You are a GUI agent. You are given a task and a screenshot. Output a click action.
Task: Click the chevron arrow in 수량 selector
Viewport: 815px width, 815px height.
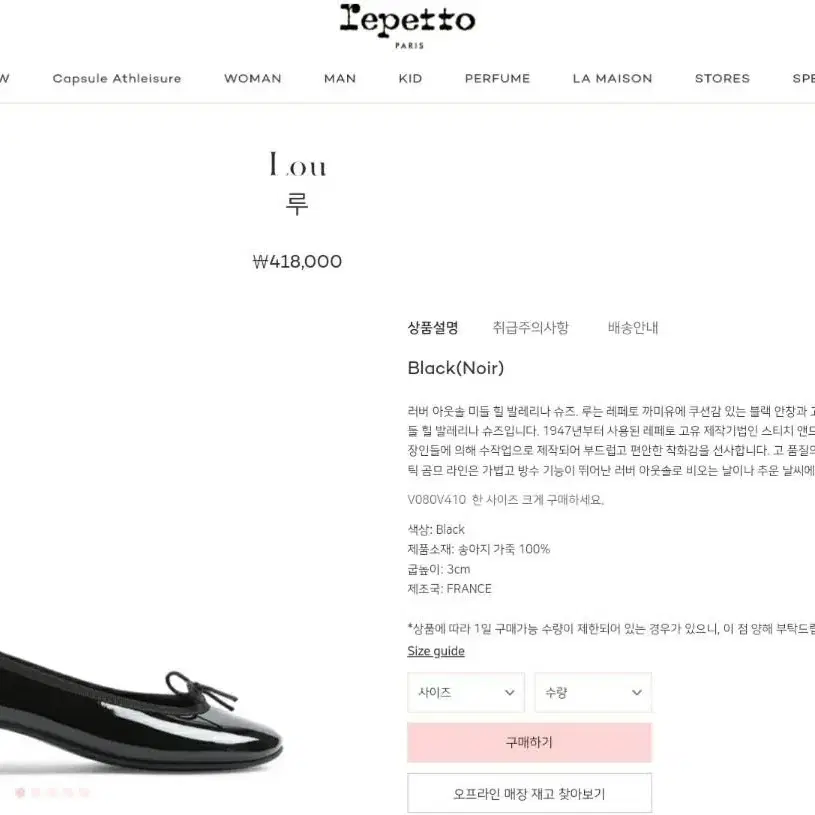tap(637, 692)
